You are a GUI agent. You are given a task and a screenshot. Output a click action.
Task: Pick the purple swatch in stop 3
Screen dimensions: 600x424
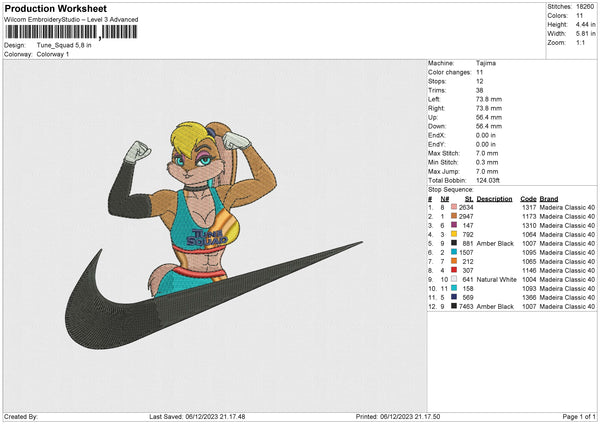[x=454, y=224]
